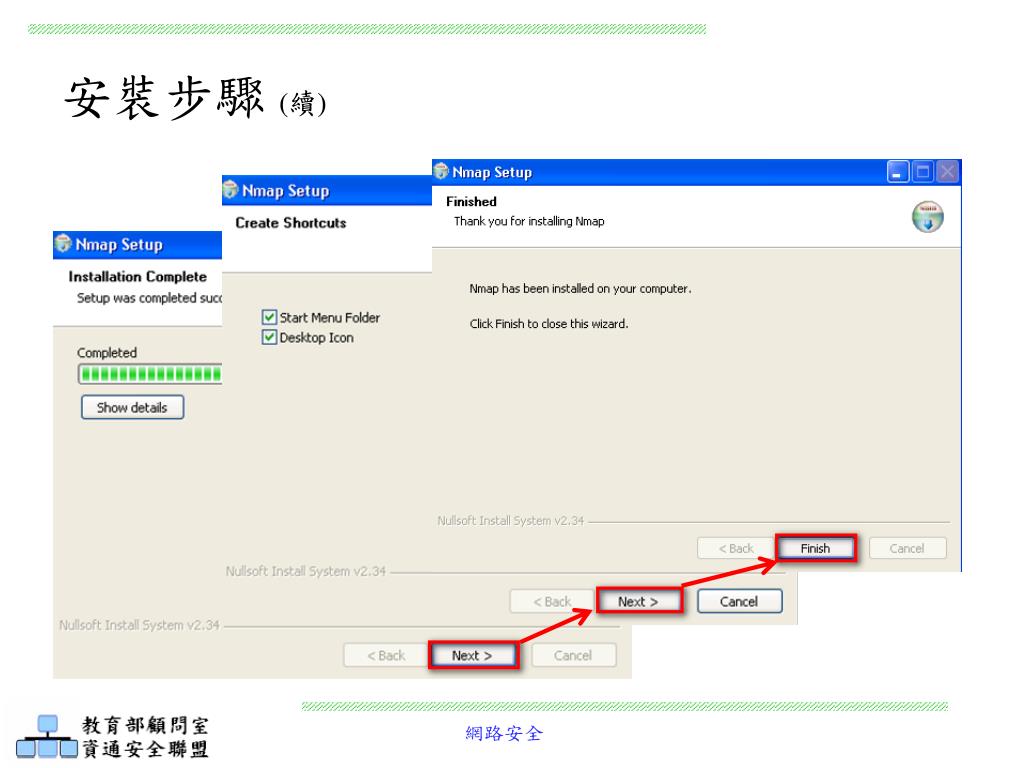Click the network diagram logo at bottom left
Screen dimensions: 1024x768
pos(47,737)
